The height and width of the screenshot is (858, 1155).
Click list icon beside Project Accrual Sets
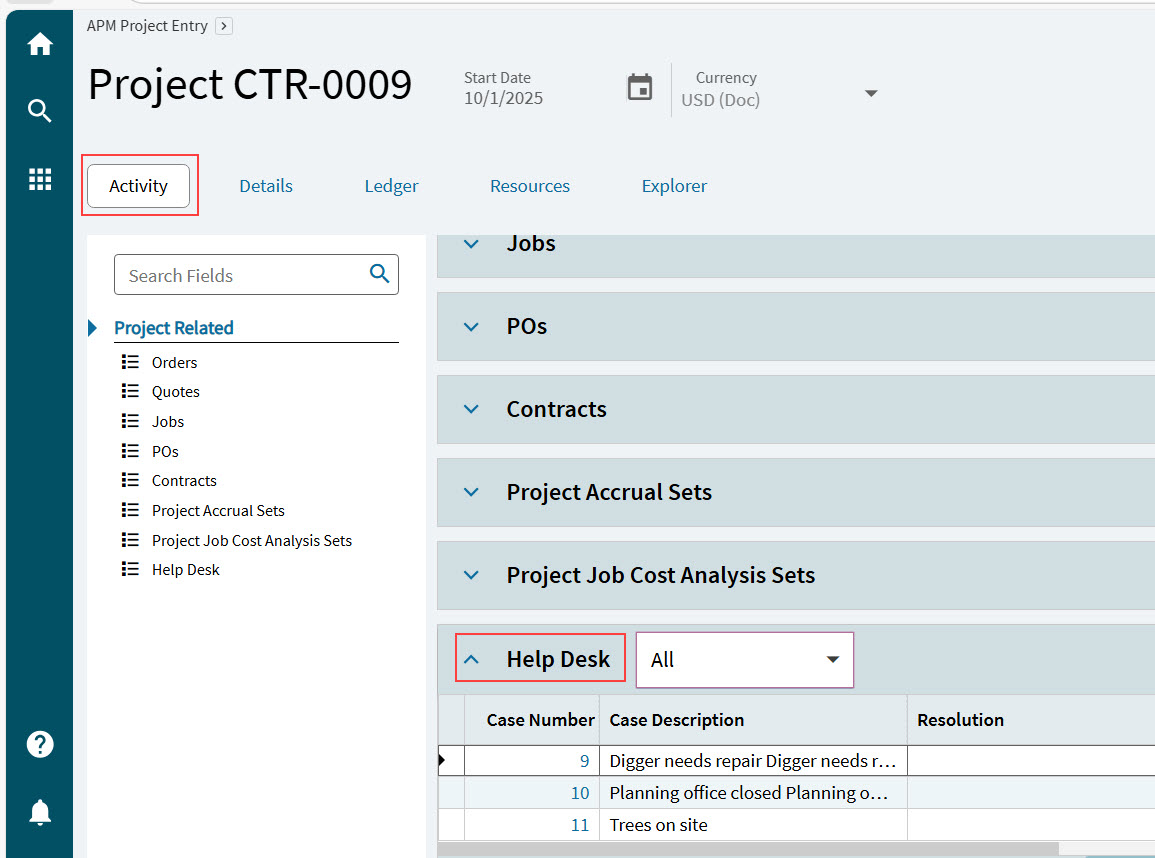pos(130,510)
